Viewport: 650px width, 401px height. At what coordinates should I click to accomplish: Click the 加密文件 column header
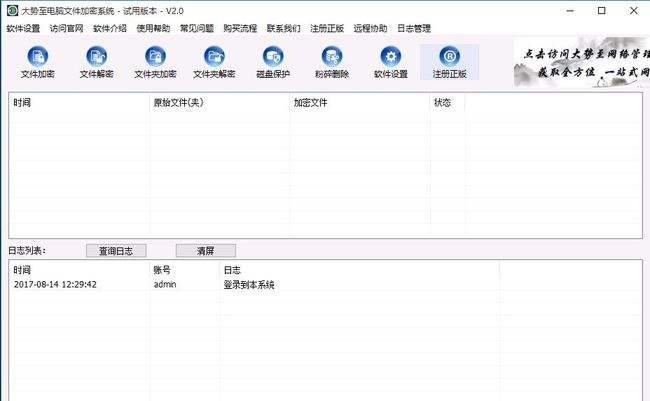click(360, 102)
